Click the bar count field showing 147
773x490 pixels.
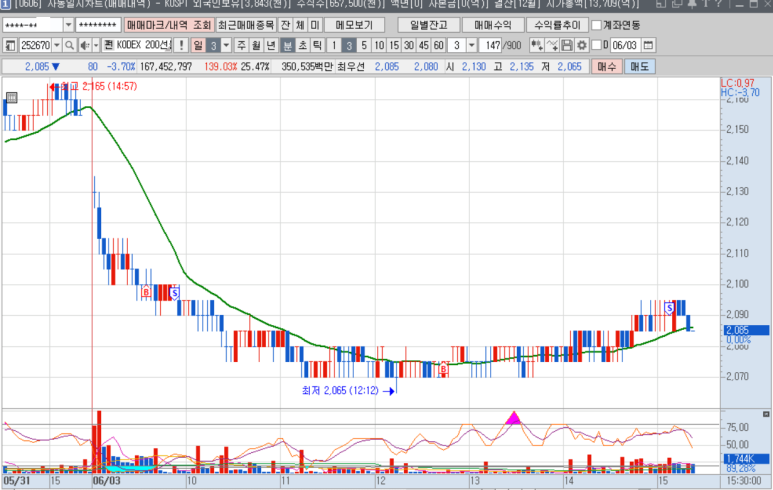491,45
